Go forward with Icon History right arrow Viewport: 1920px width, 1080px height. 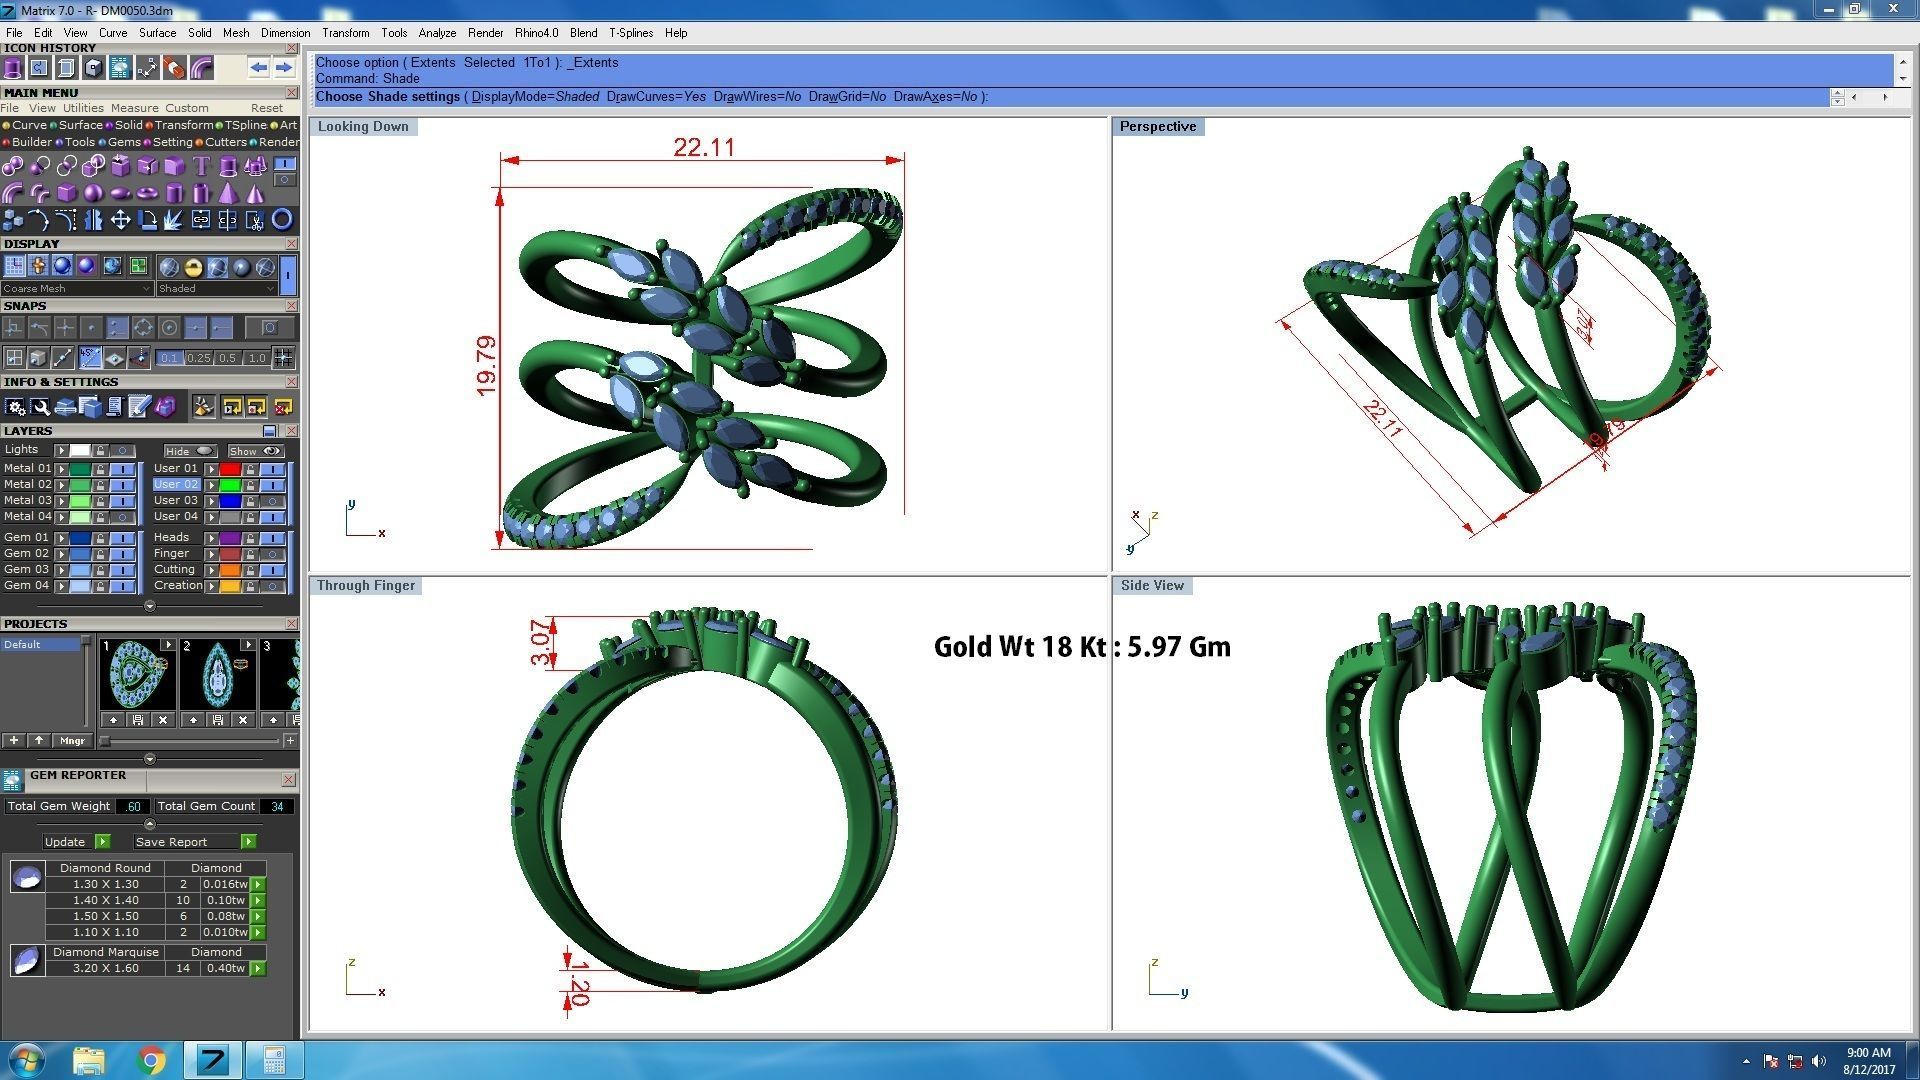284,68
